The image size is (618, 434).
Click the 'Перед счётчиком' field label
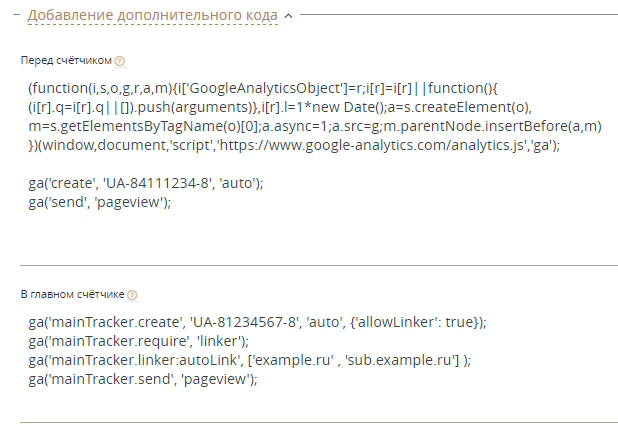tap(66, 60)
